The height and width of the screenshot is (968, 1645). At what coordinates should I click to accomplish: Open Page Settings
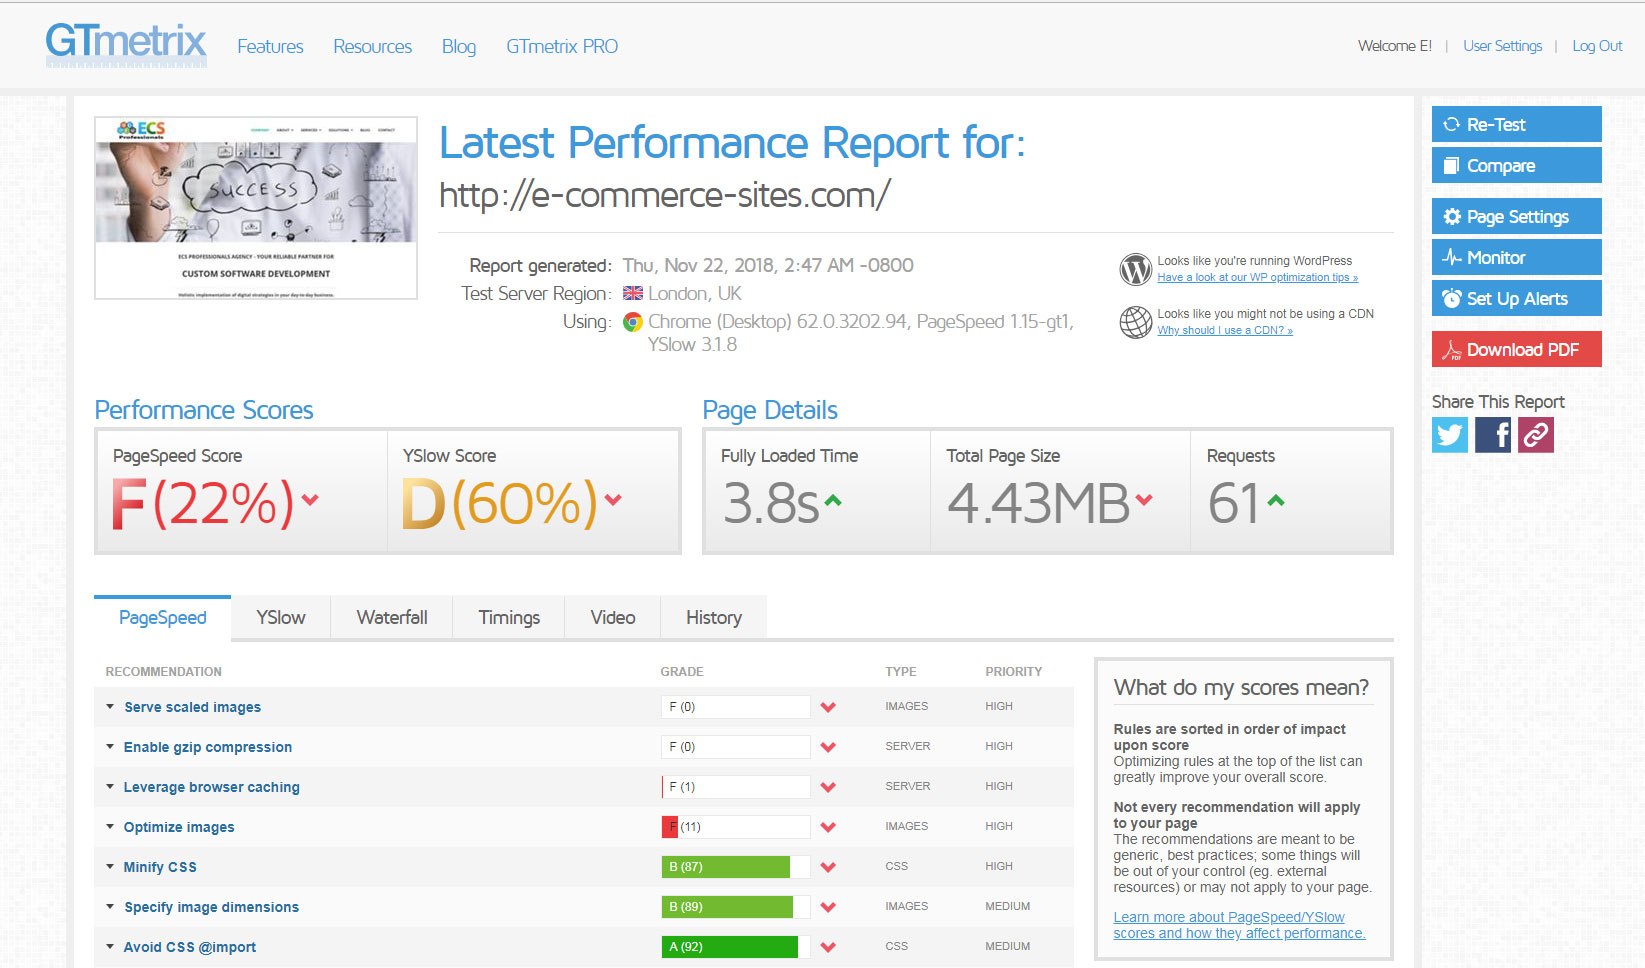(1516, 216)
